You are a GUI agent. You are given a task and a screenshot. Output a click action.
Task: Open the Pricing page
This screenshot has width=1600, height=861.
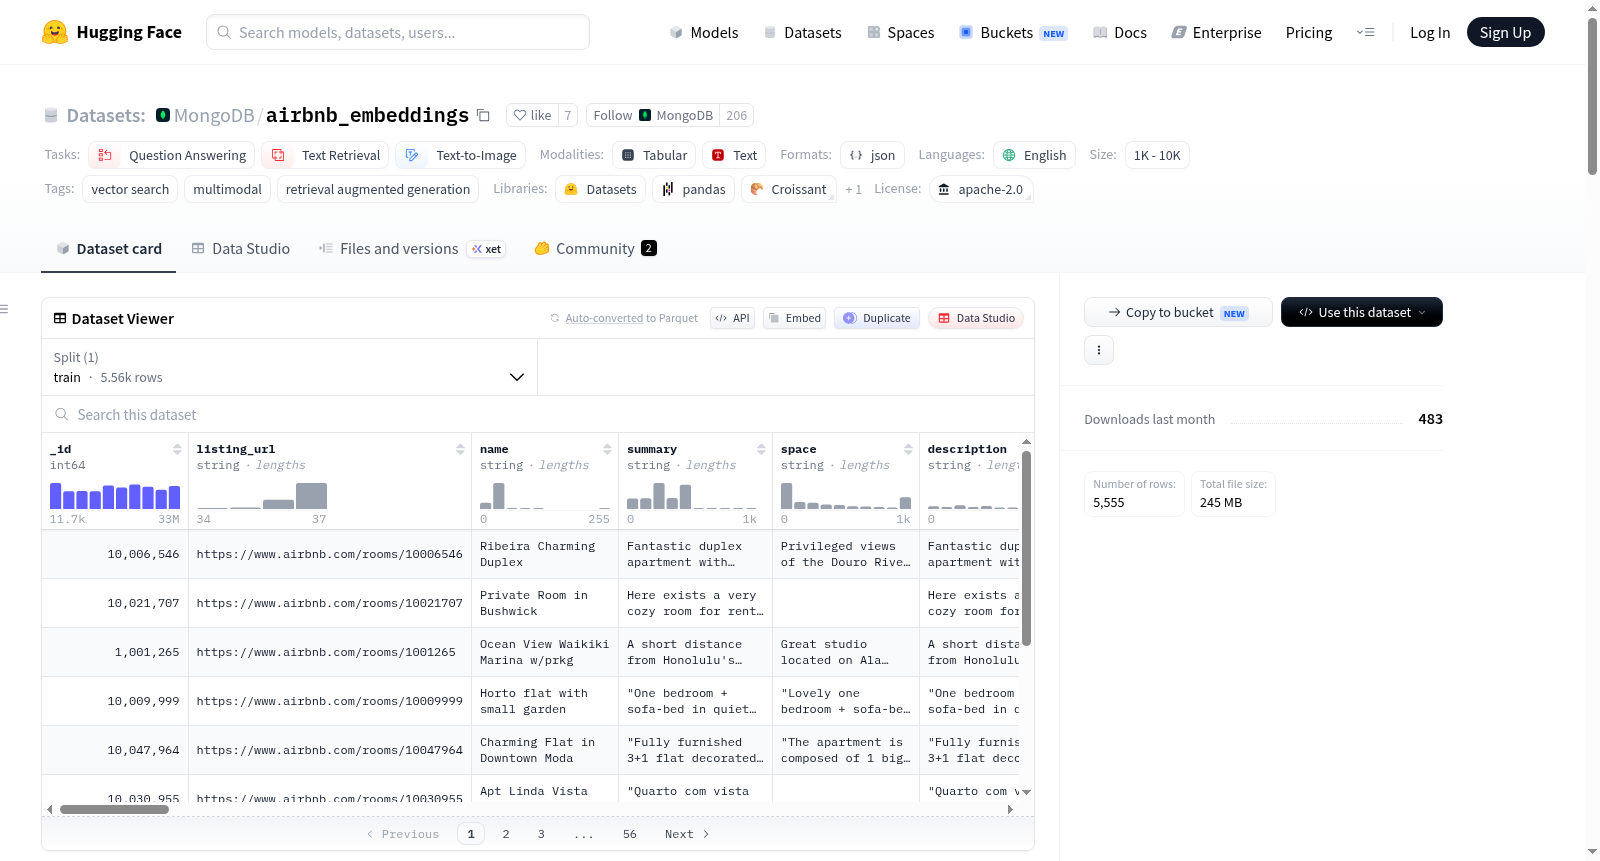click(1309, 32)
